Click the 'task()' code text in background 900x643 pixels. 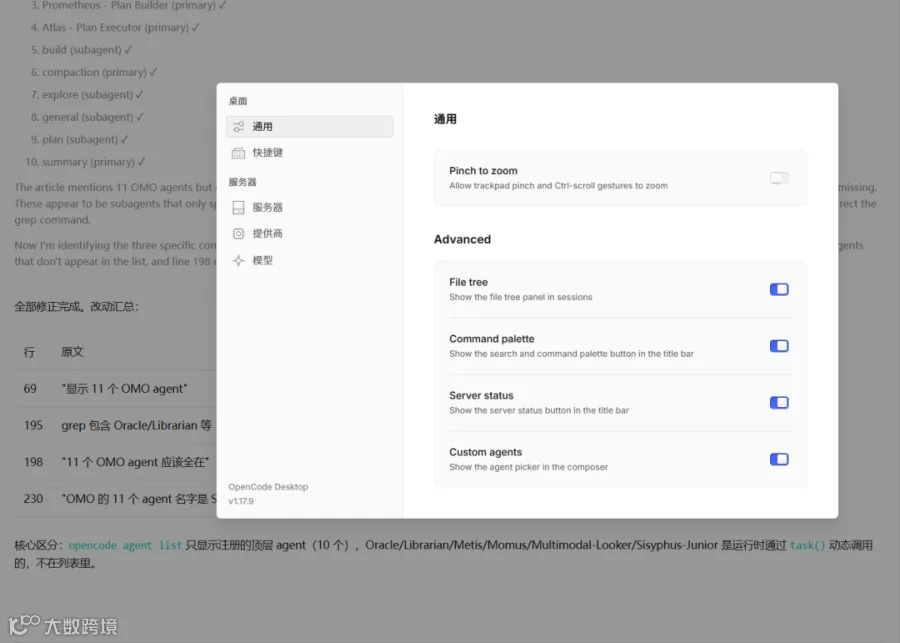point(807,545)
